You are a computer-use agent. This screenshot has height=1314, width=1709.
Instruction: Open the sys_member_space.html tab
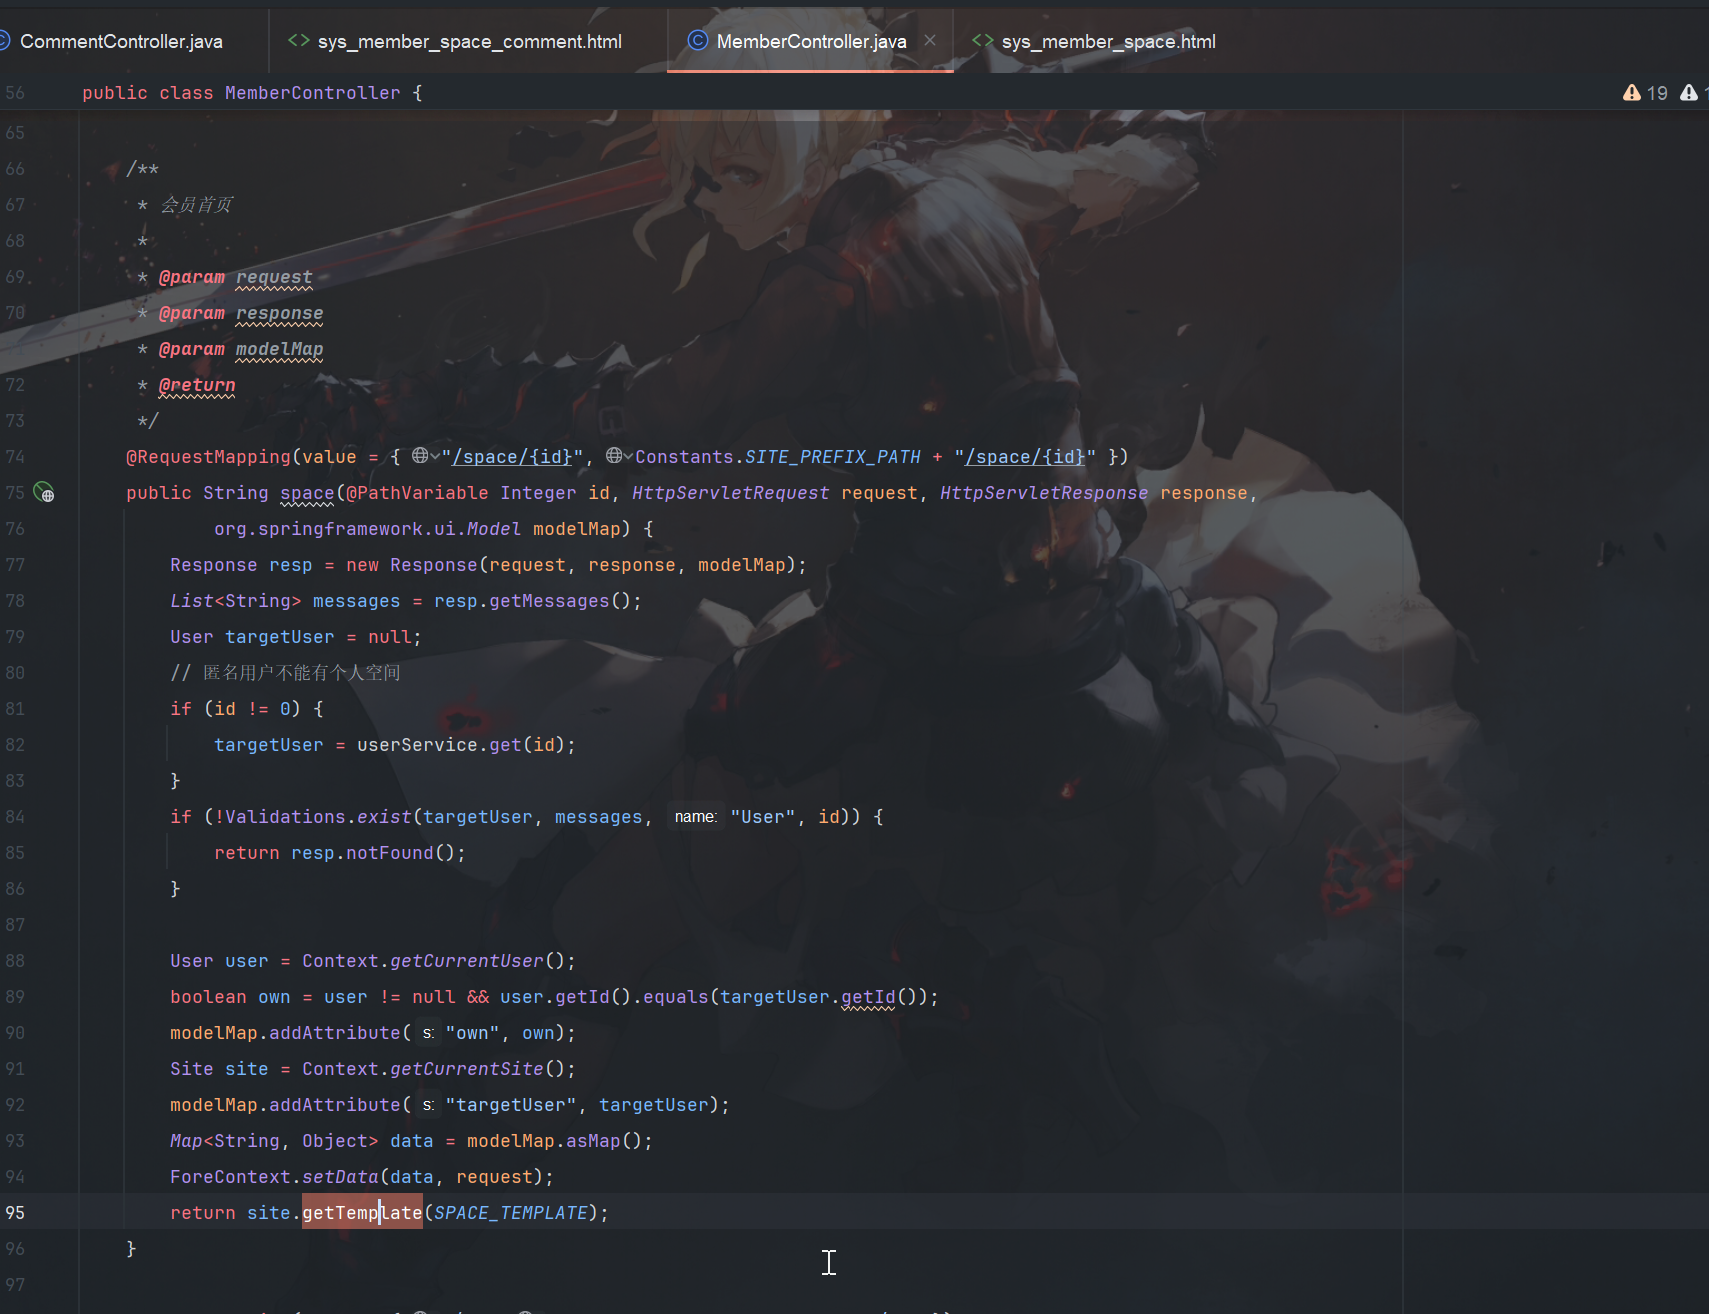click(1108, 41)
